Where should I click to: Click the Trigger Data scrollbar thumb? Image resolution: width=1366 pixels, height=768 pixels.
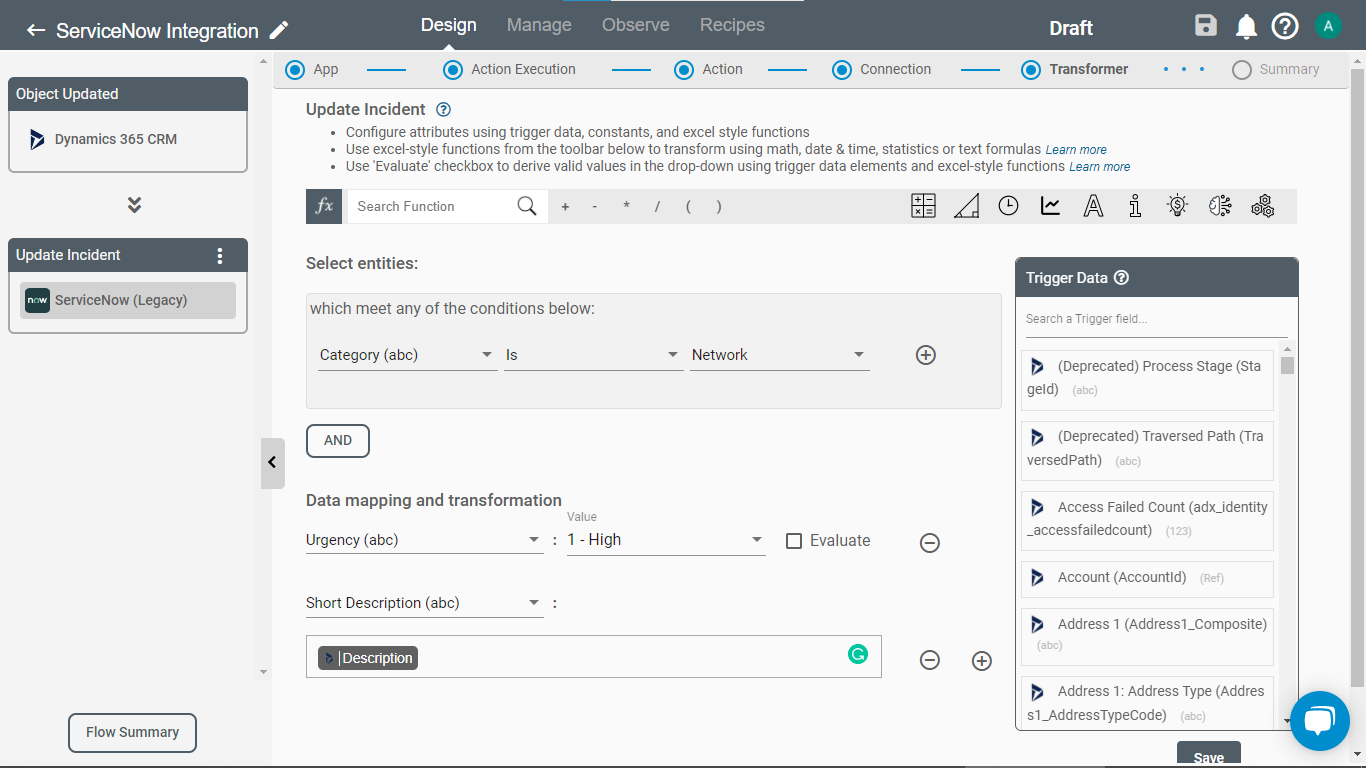tap(1287, 365)
